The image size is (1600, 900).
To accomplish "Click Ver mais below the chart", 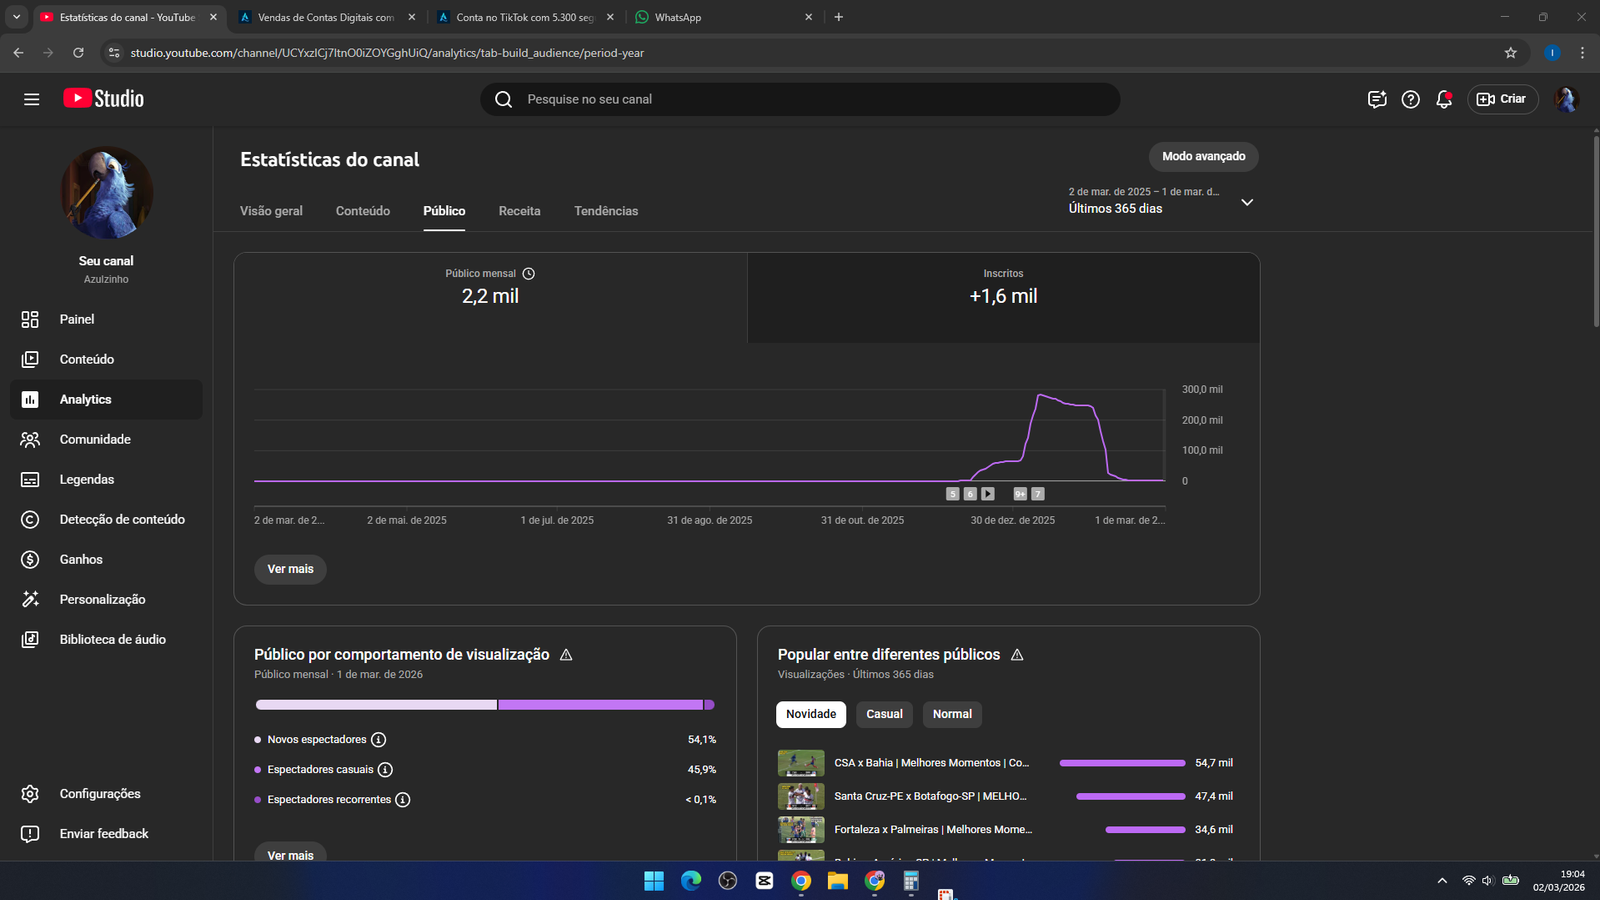I will click(x=290, y=569).
